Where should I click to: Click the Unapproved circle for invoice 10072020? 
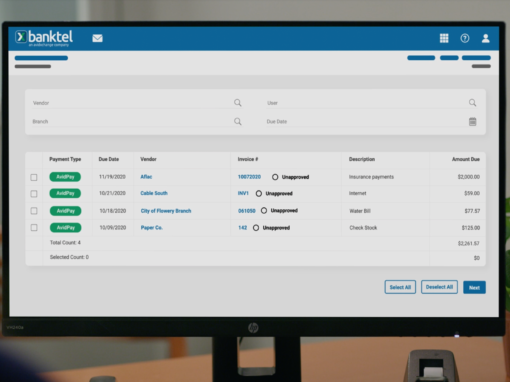coord(275,177)
